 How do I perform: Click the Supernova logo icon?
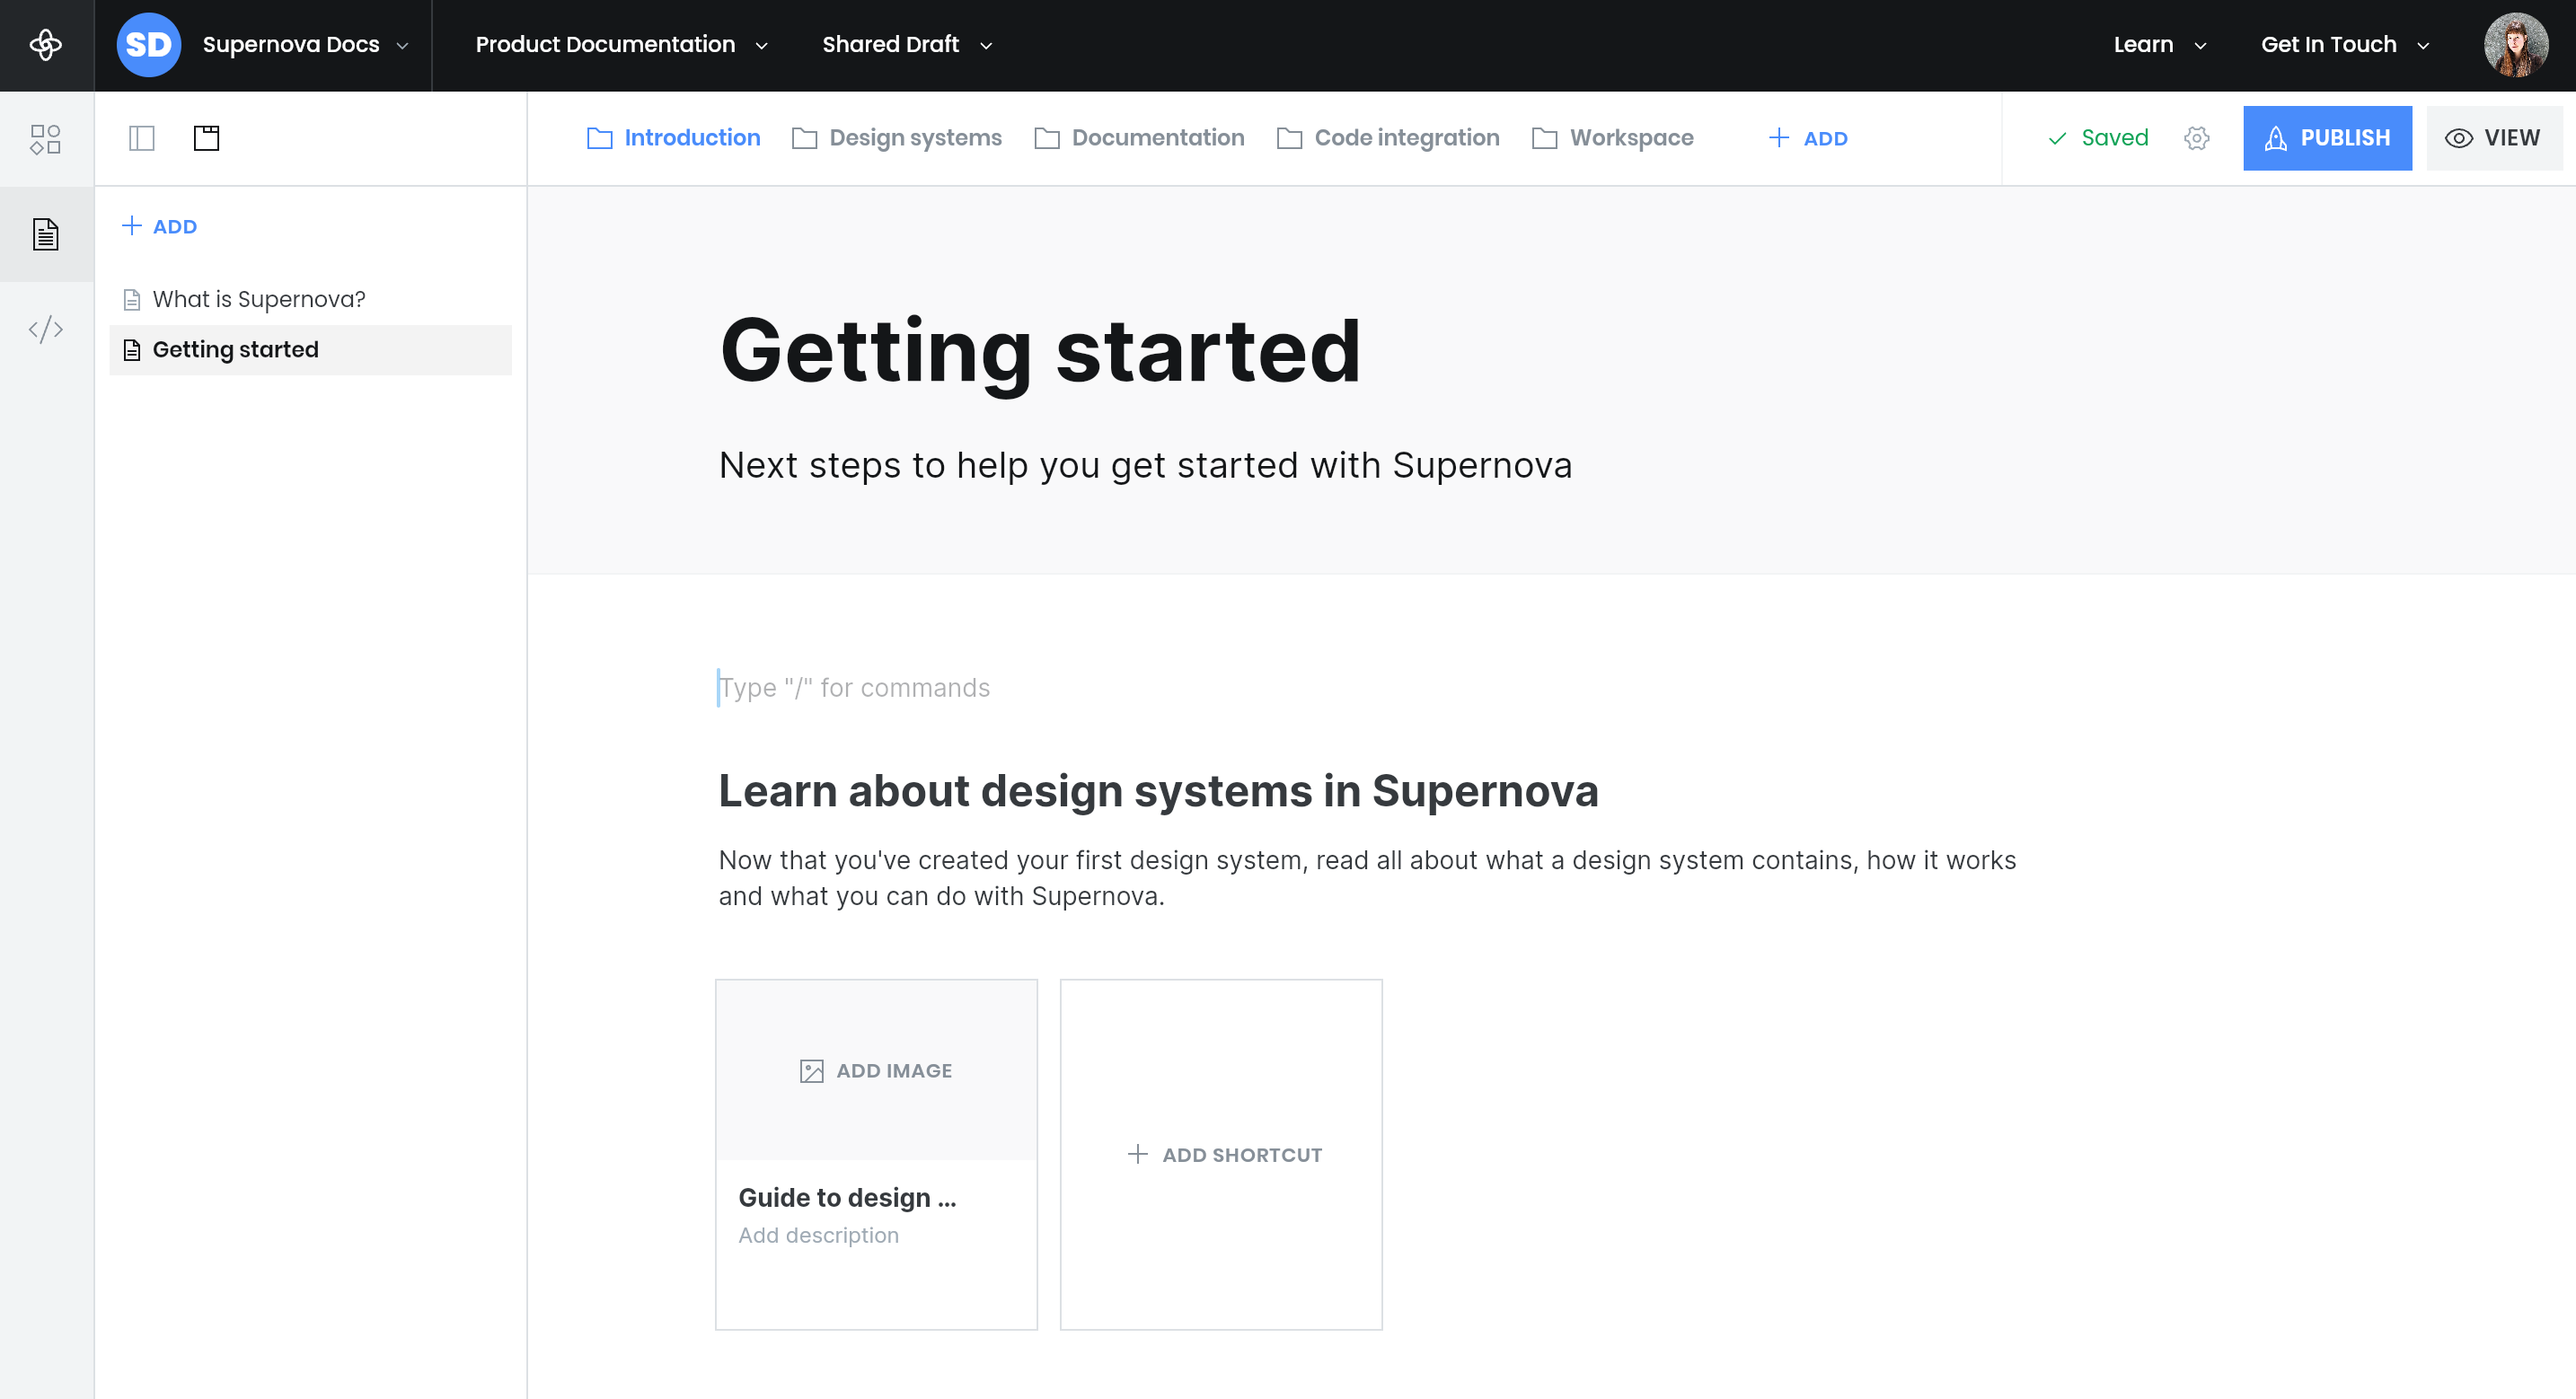[x=46, y=45]
